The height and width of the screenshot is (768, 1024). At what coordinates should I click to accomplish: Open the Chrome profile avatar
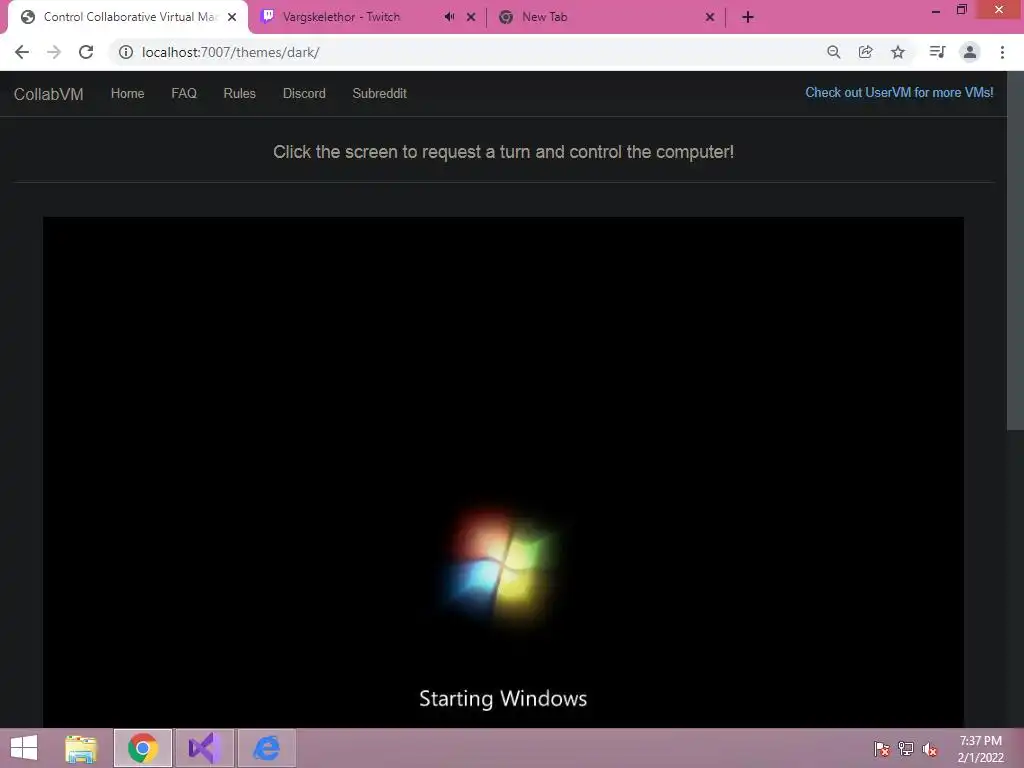[970, 52]
